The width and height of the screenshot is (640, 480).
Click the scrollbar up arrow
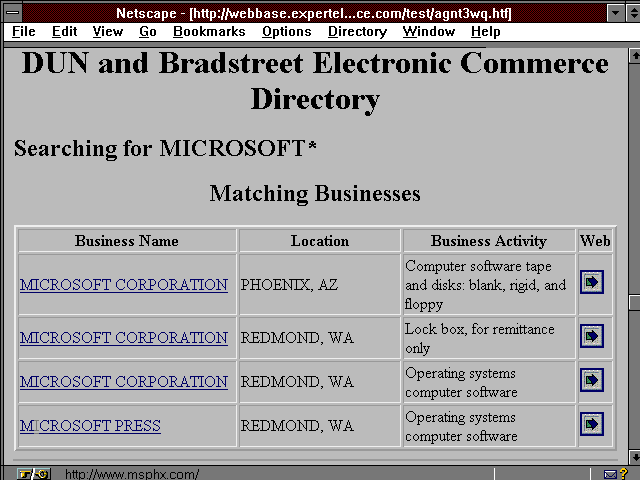[634, 56]
